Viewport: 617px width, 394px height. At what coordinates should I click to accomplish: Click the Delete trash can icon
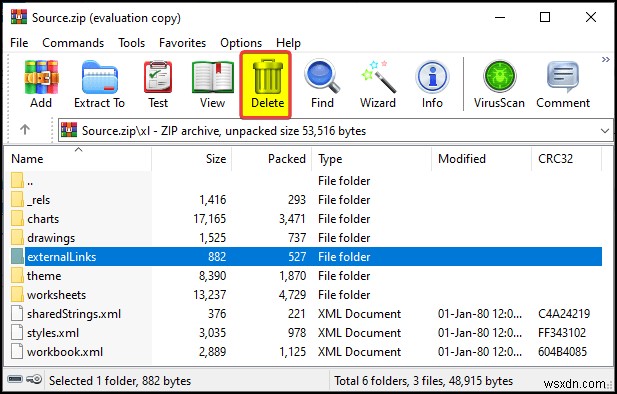(268, 76)
